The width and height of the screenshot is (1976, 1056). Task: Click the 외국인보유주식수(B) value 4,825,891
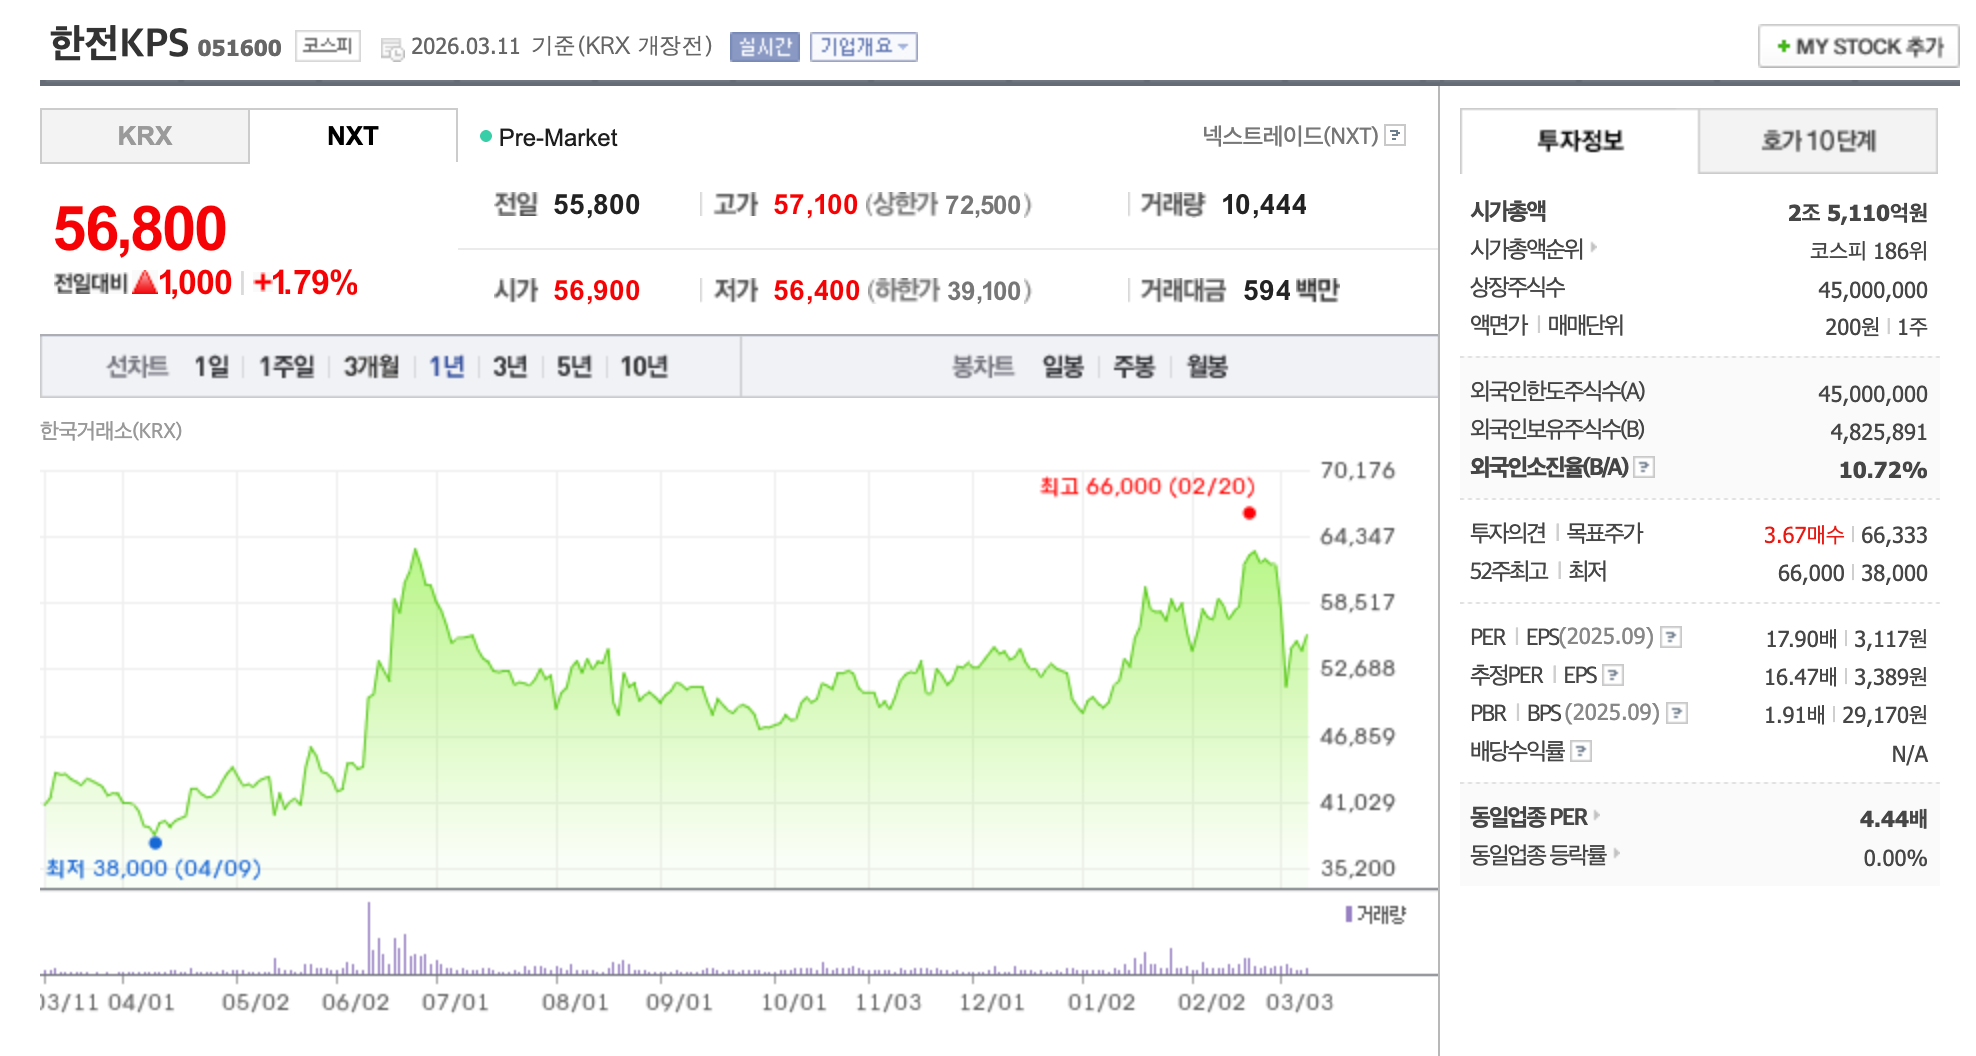pos(1878,432)
